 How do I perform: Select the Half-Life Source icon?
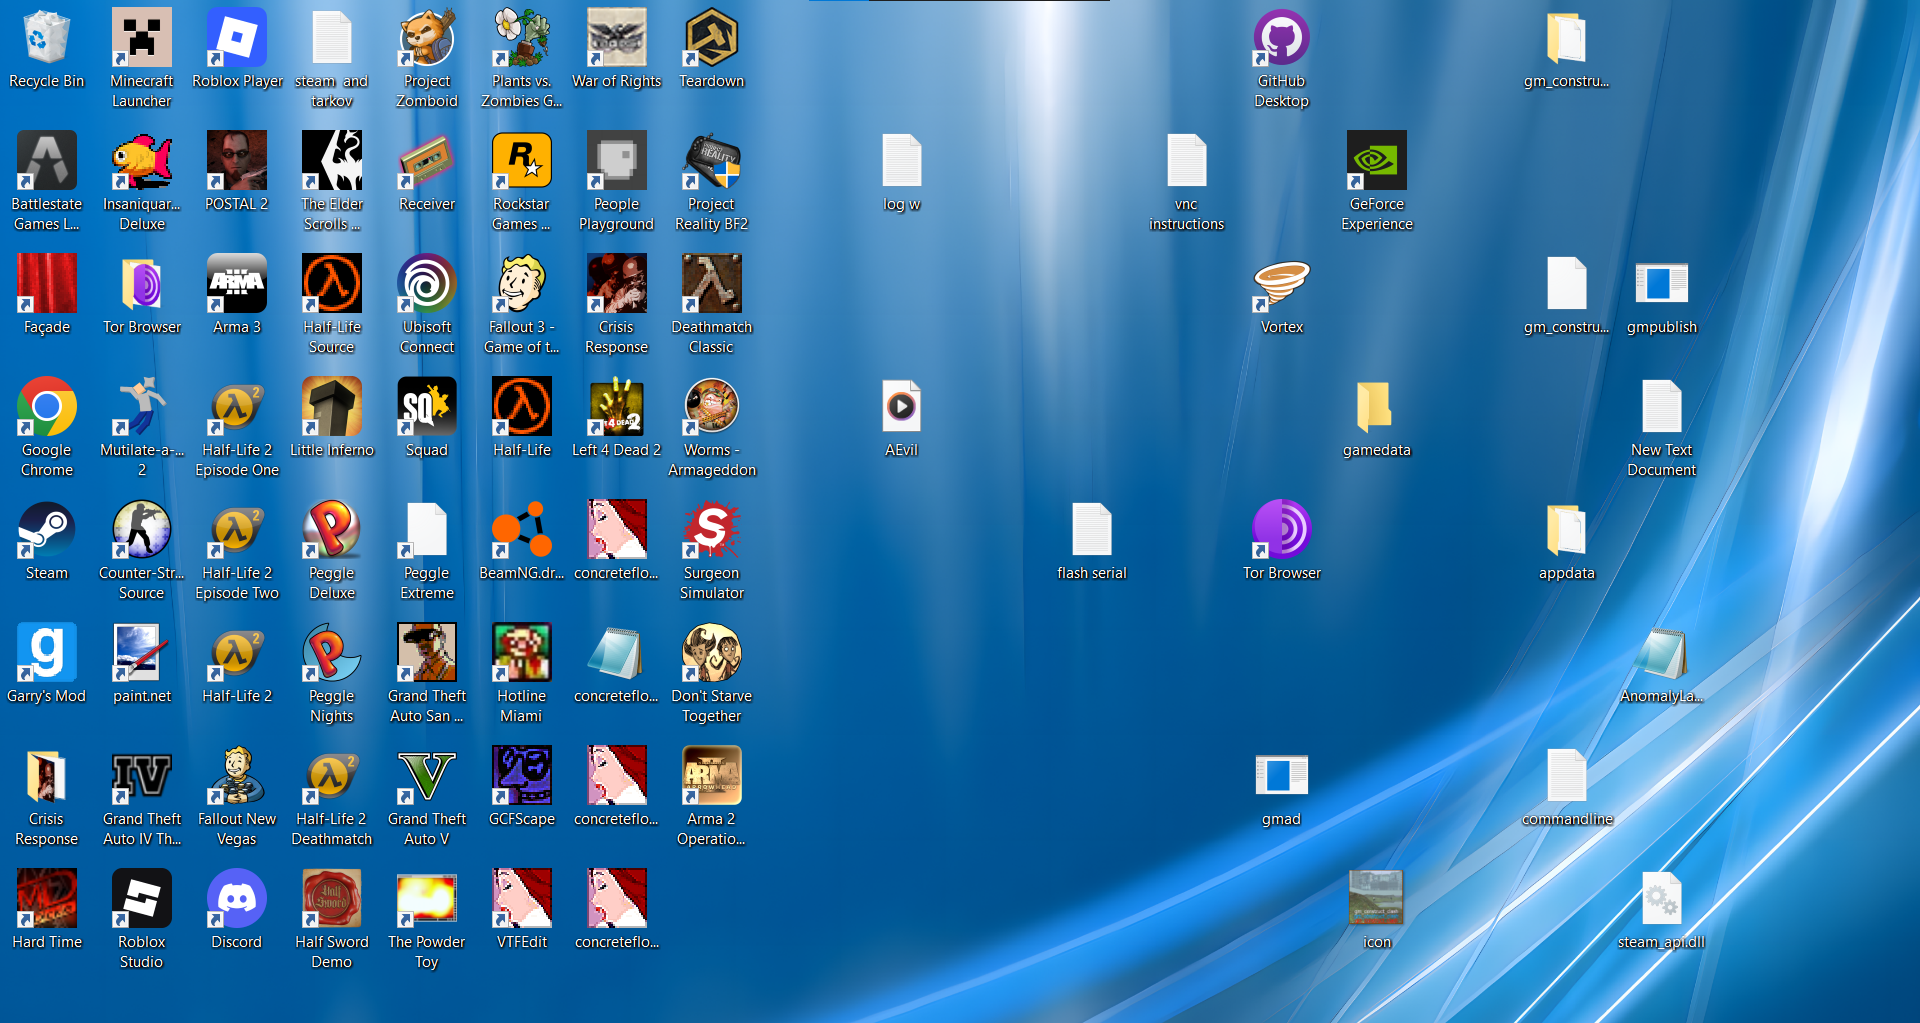(332, 283)
